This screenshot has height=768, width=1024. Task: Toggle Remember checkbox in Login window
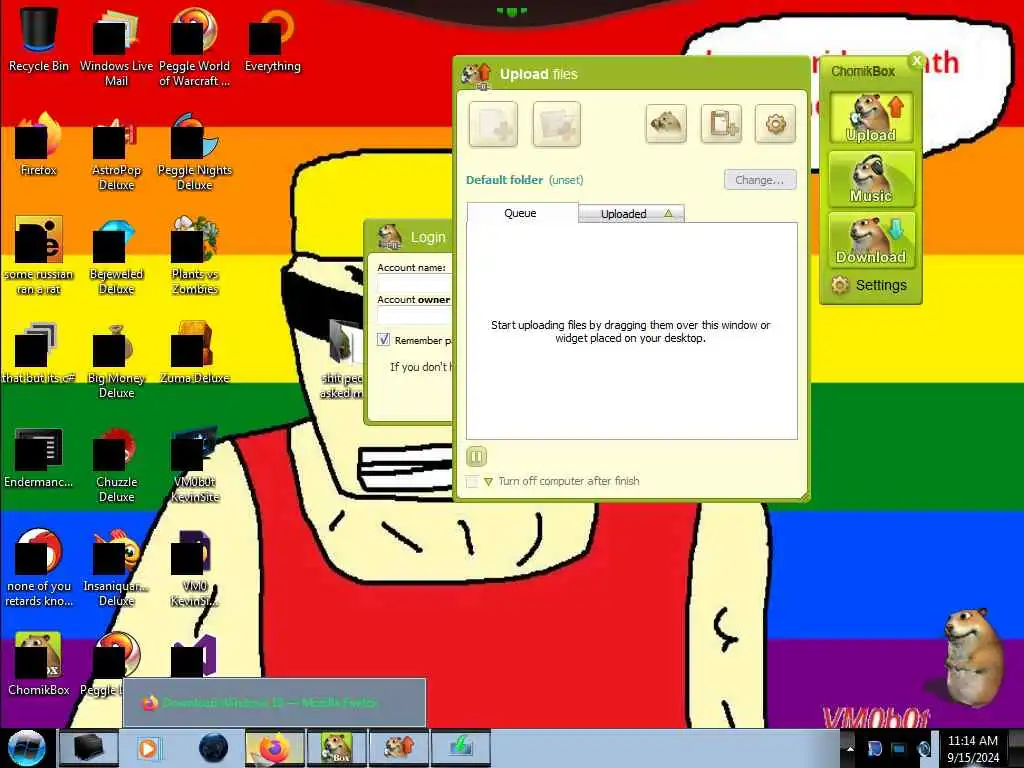(x=383, y=340)
